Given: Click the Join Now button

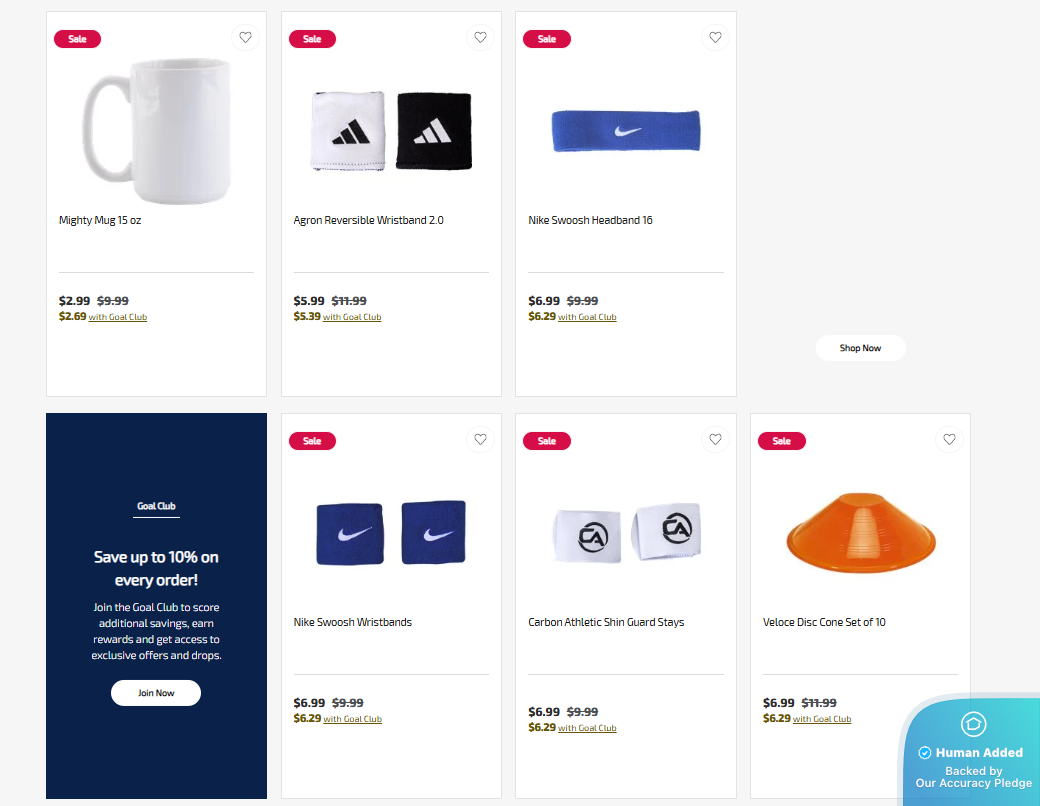Looking at the screenshot, I should pyautogui.click(x=156, y=693).
